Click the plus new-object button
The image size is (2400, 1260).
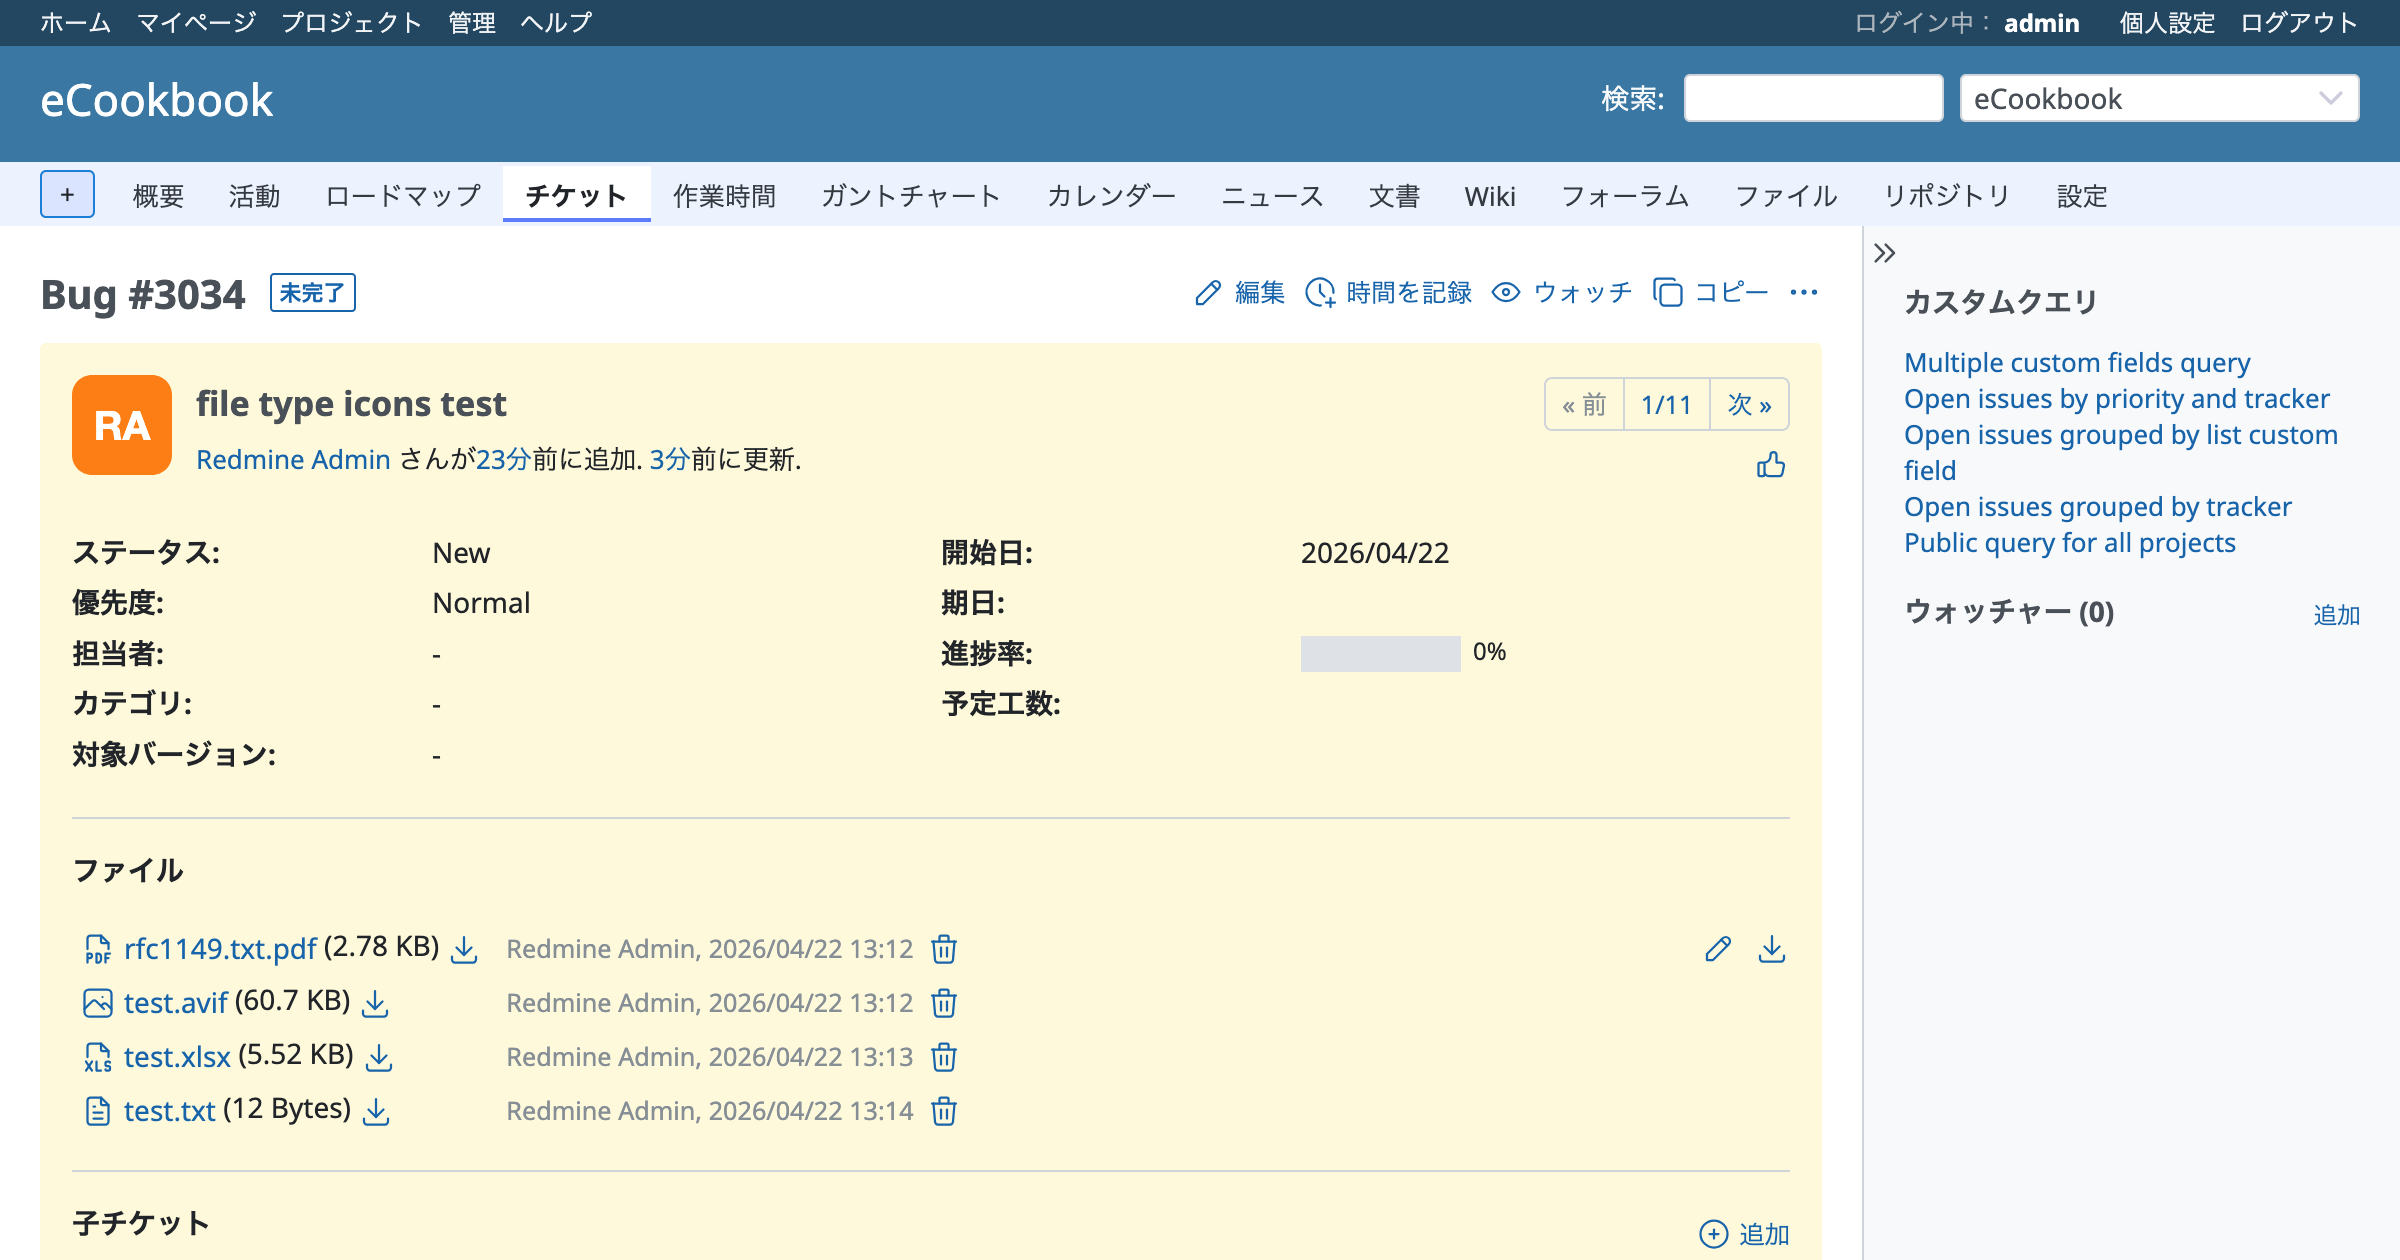(x=67, y=194)
